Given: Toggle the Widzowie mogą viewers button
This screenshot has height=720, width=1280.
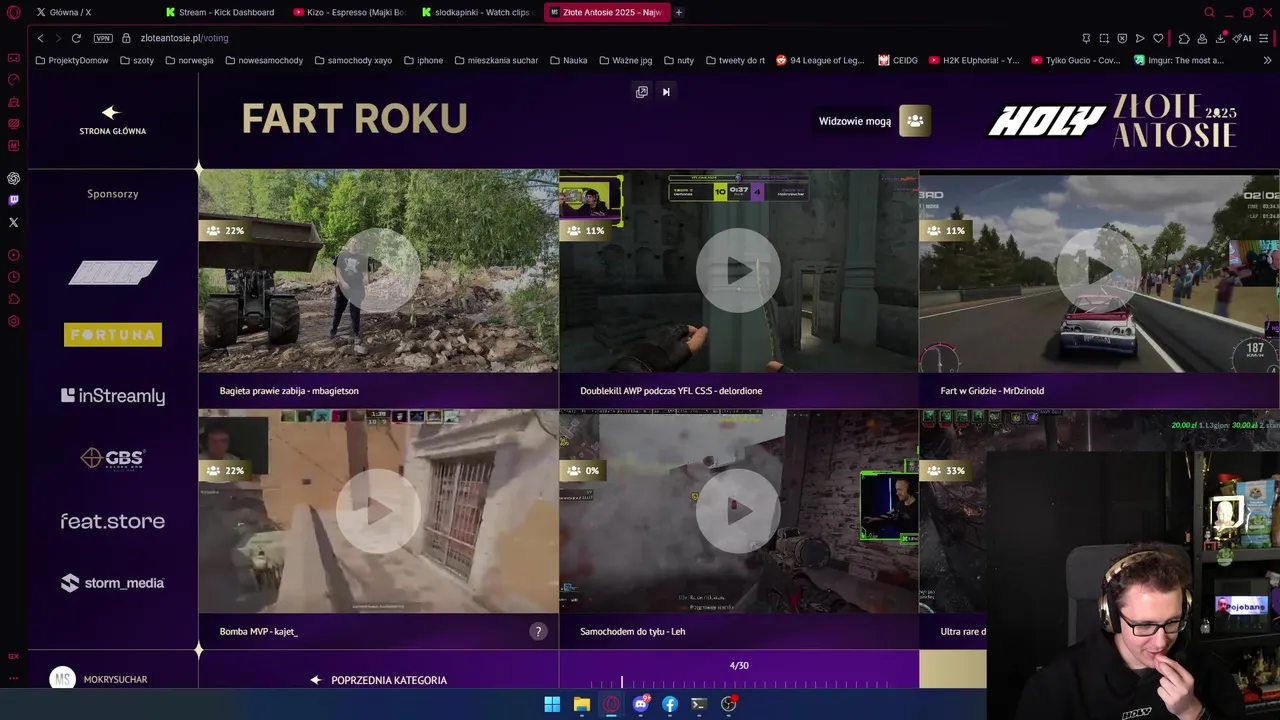Looking at the screenshot, I should click(915, 121).
